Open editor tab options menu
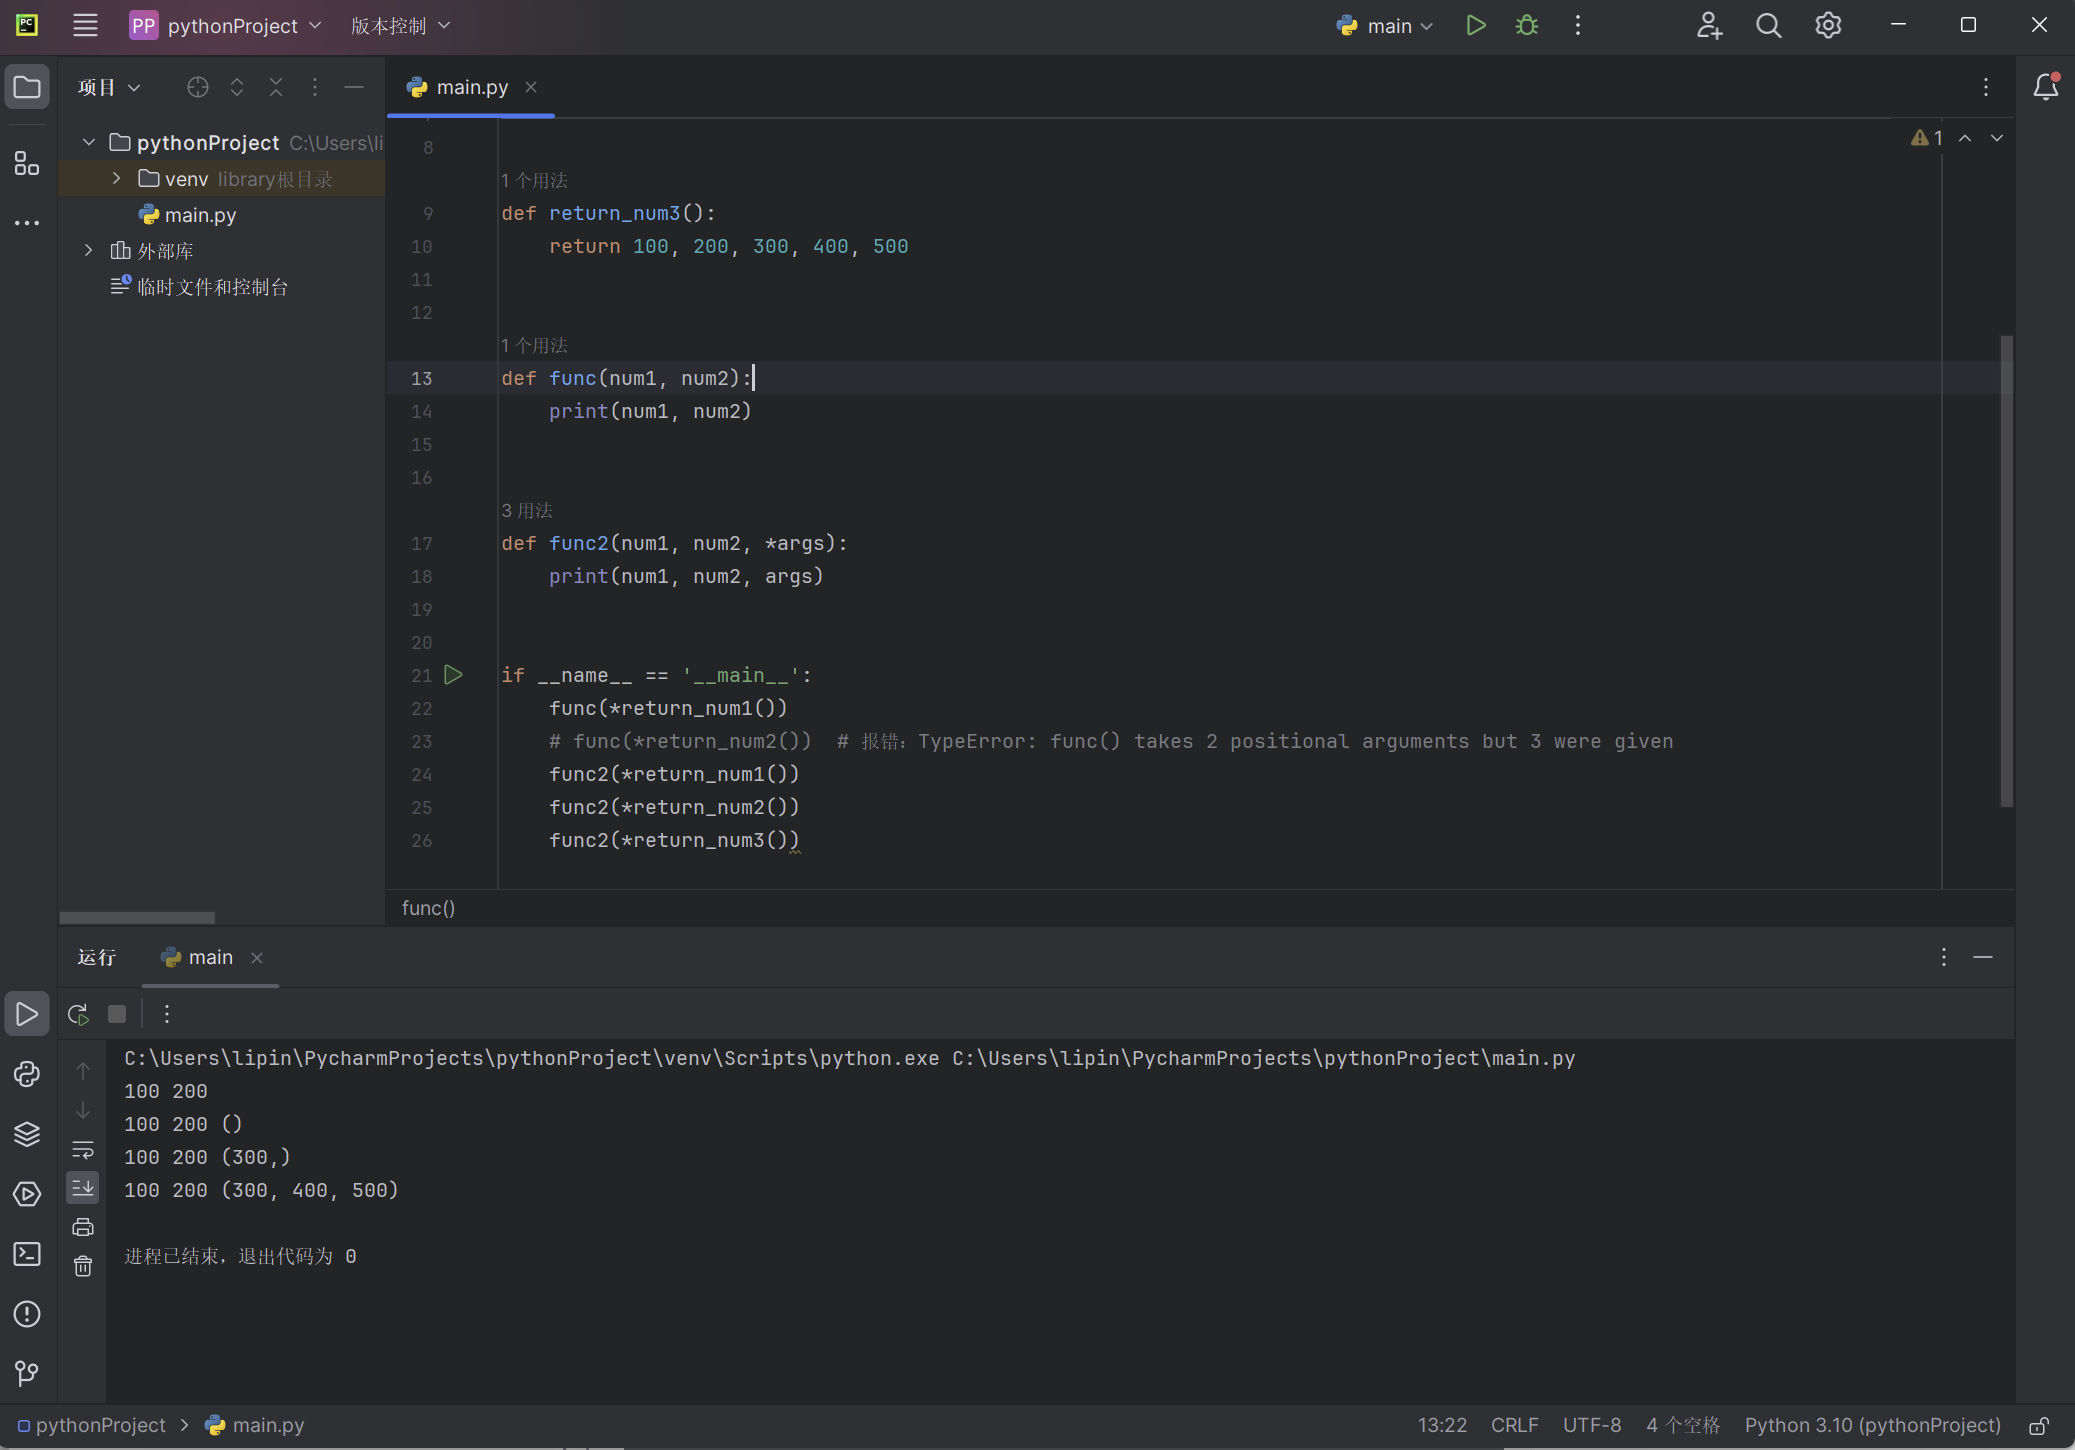 (1986, 87)
